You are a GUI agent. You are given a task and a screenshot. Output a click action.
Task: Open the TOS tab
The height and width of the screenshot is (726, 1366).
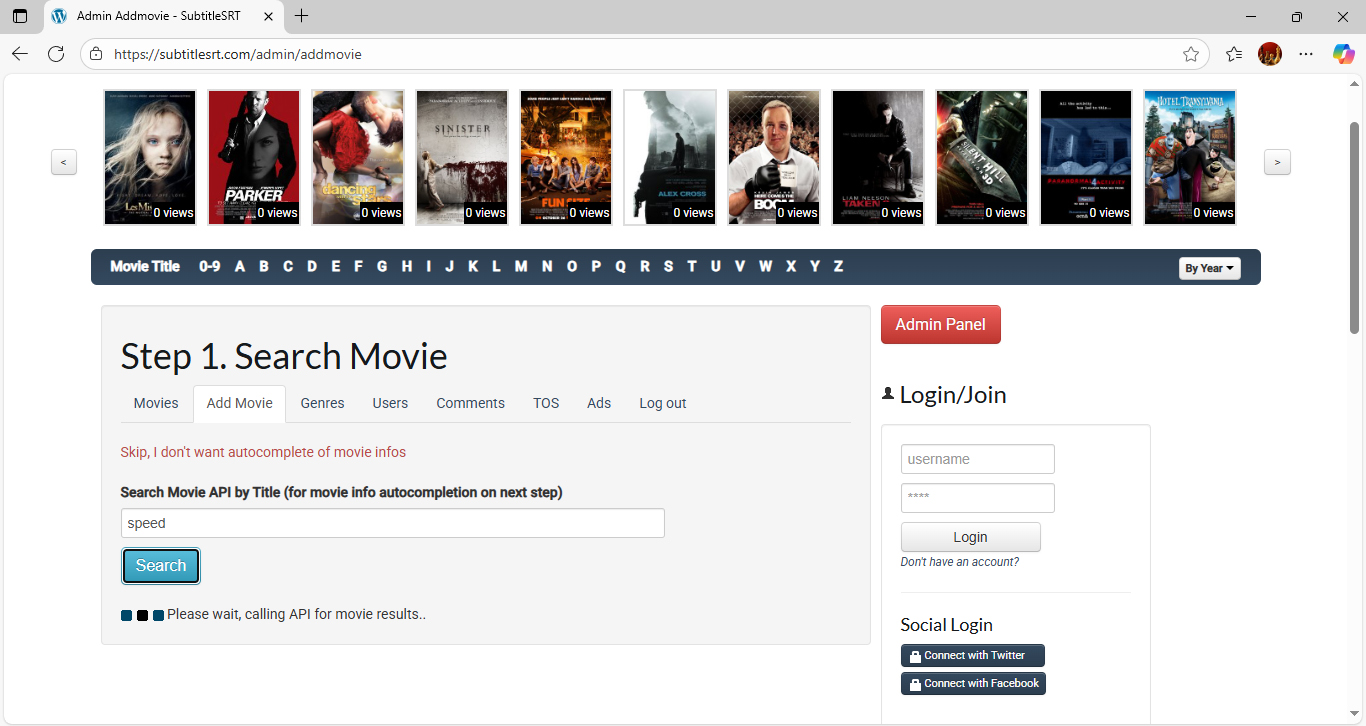pyautogui.click(x=546, y=403)
